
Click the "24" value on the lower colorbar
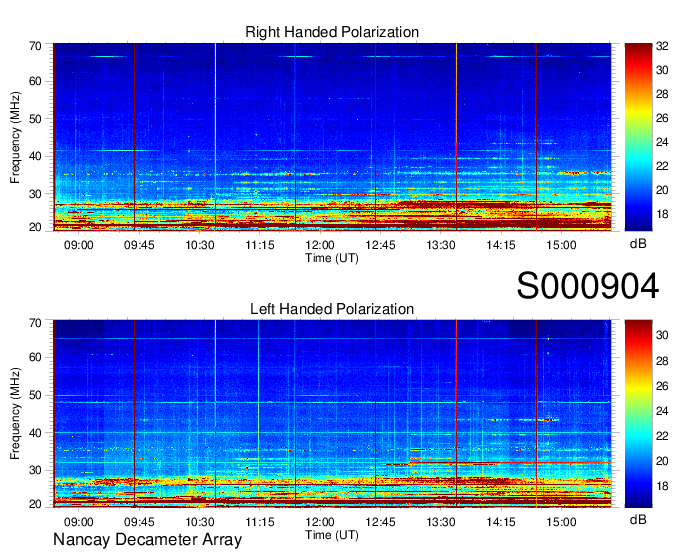point(662,411)
